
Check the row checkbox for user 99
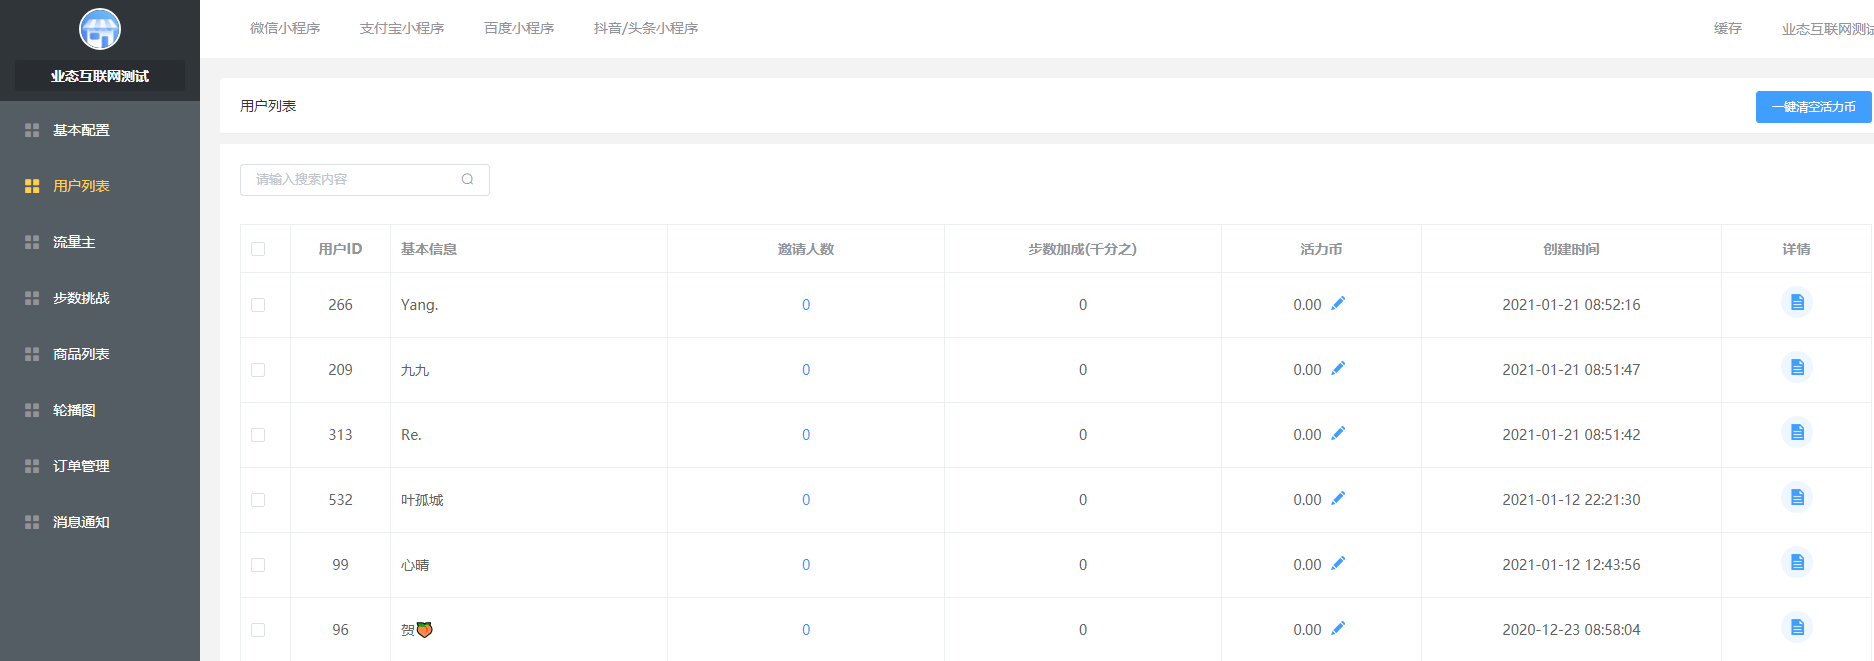[258, 565]
